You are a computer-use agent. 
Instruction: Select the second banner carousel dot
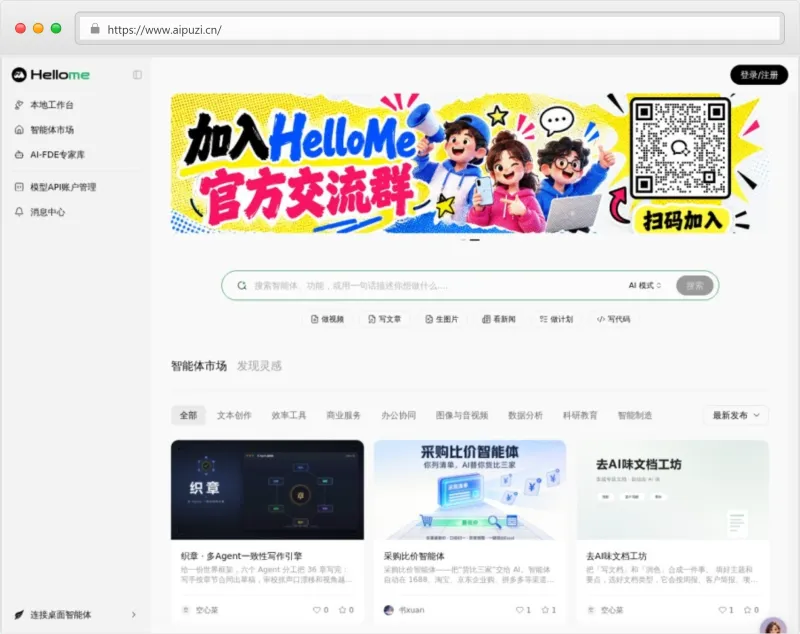pos(475,240)
